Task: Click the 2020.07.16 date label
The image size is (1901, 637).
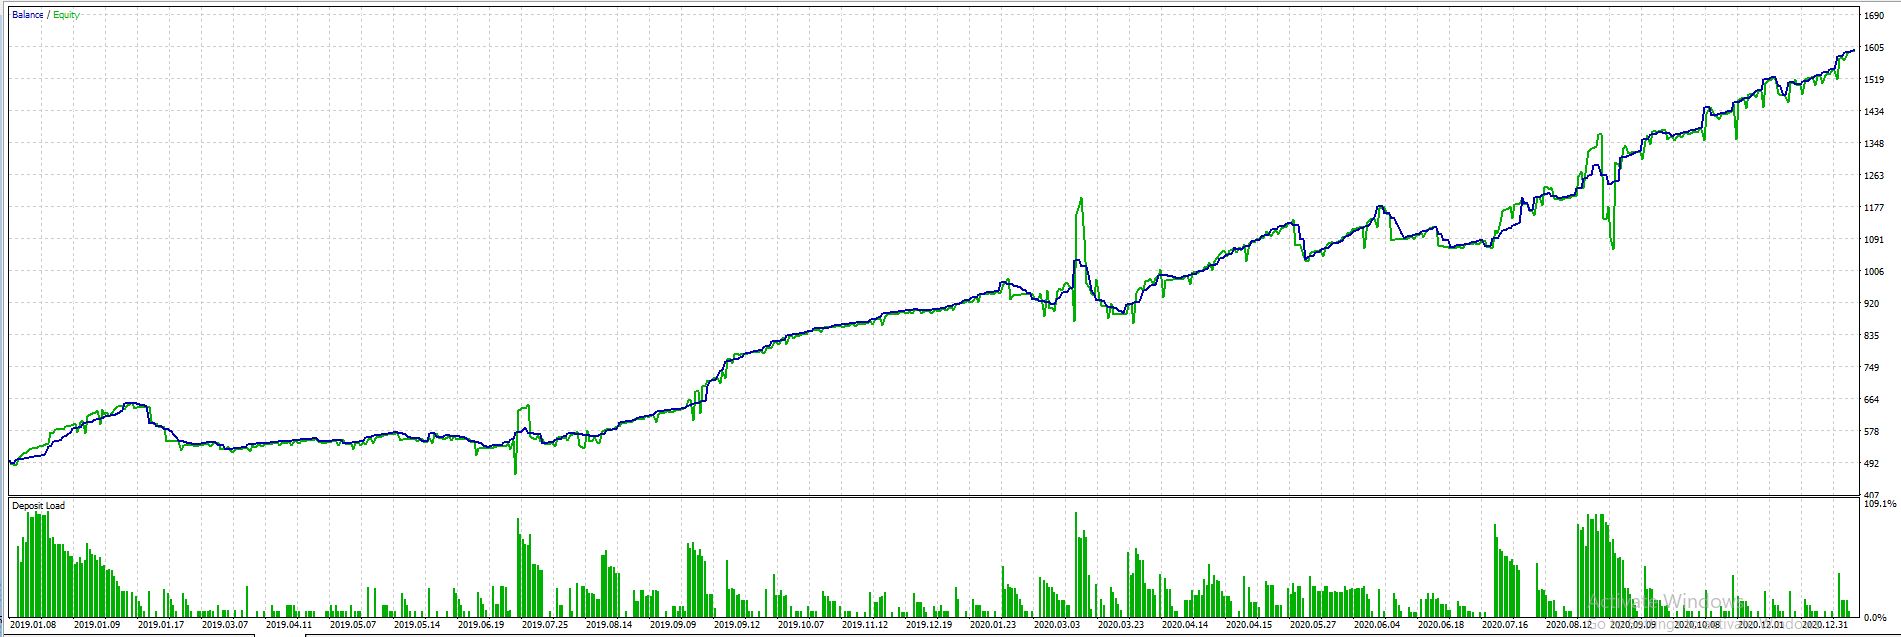Action: tap(1504, 625)
